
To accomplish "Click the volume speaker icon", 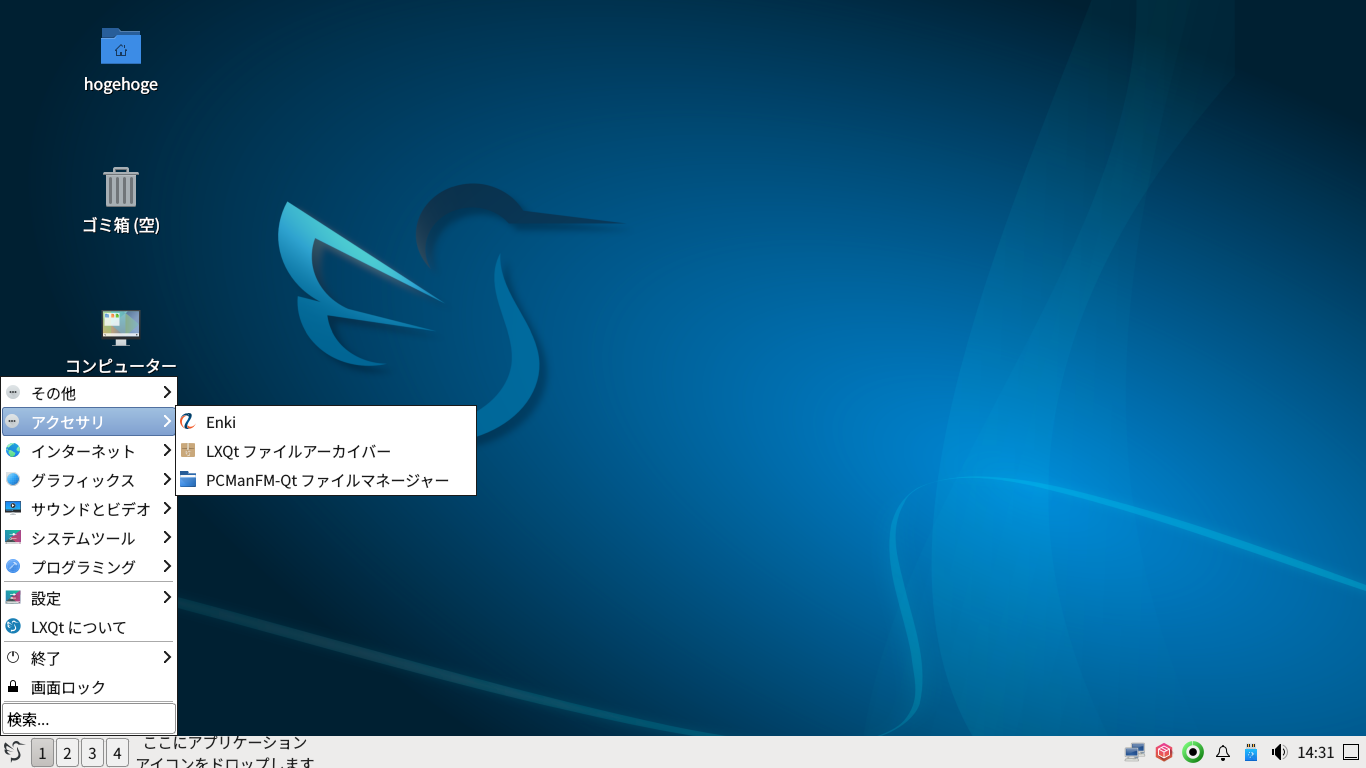I will [1278, 752].
